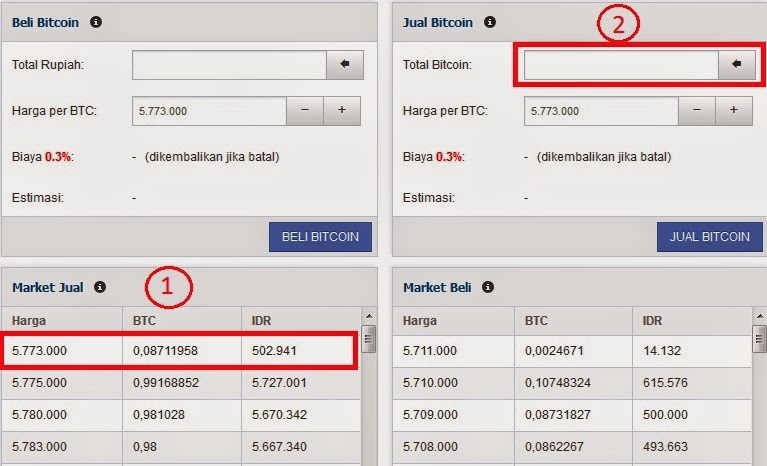The width and height of the screenshot is (767, 466).
Task: Select Market Jual price 5.775.000
Action: click(x=39, y=382)
